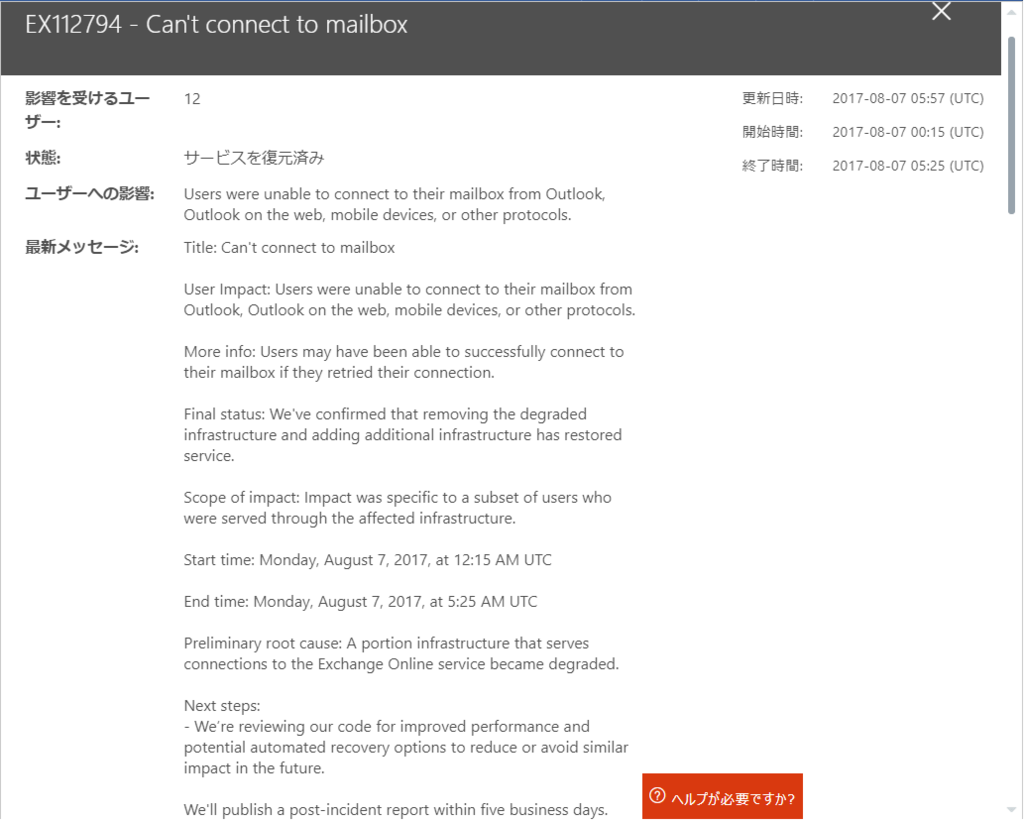The image size is (1024, 820).
Task: Click the help question mark icon
Action: (657, 795)
